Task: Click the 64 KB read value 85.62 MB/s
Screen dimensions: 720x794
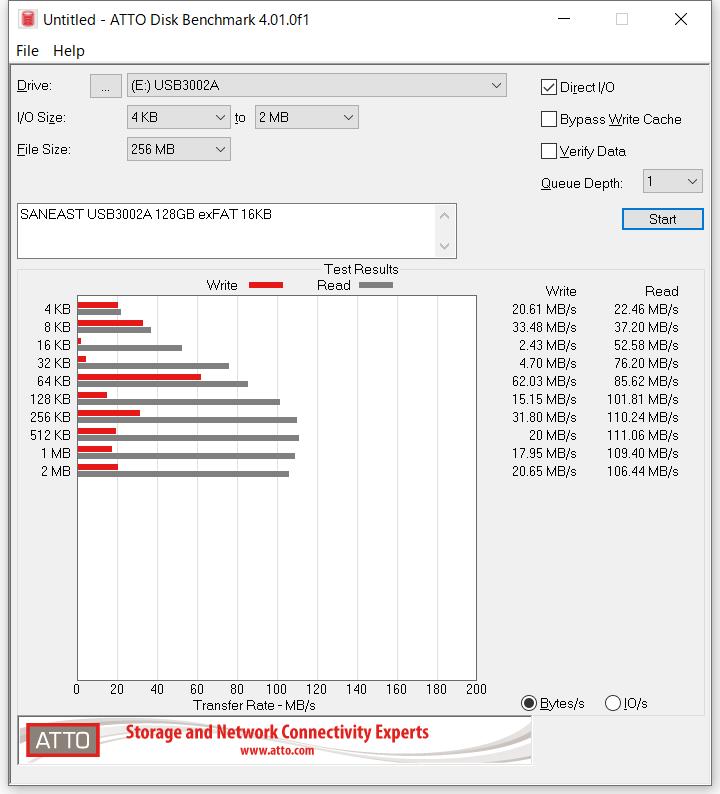Action: click(646, 381)
